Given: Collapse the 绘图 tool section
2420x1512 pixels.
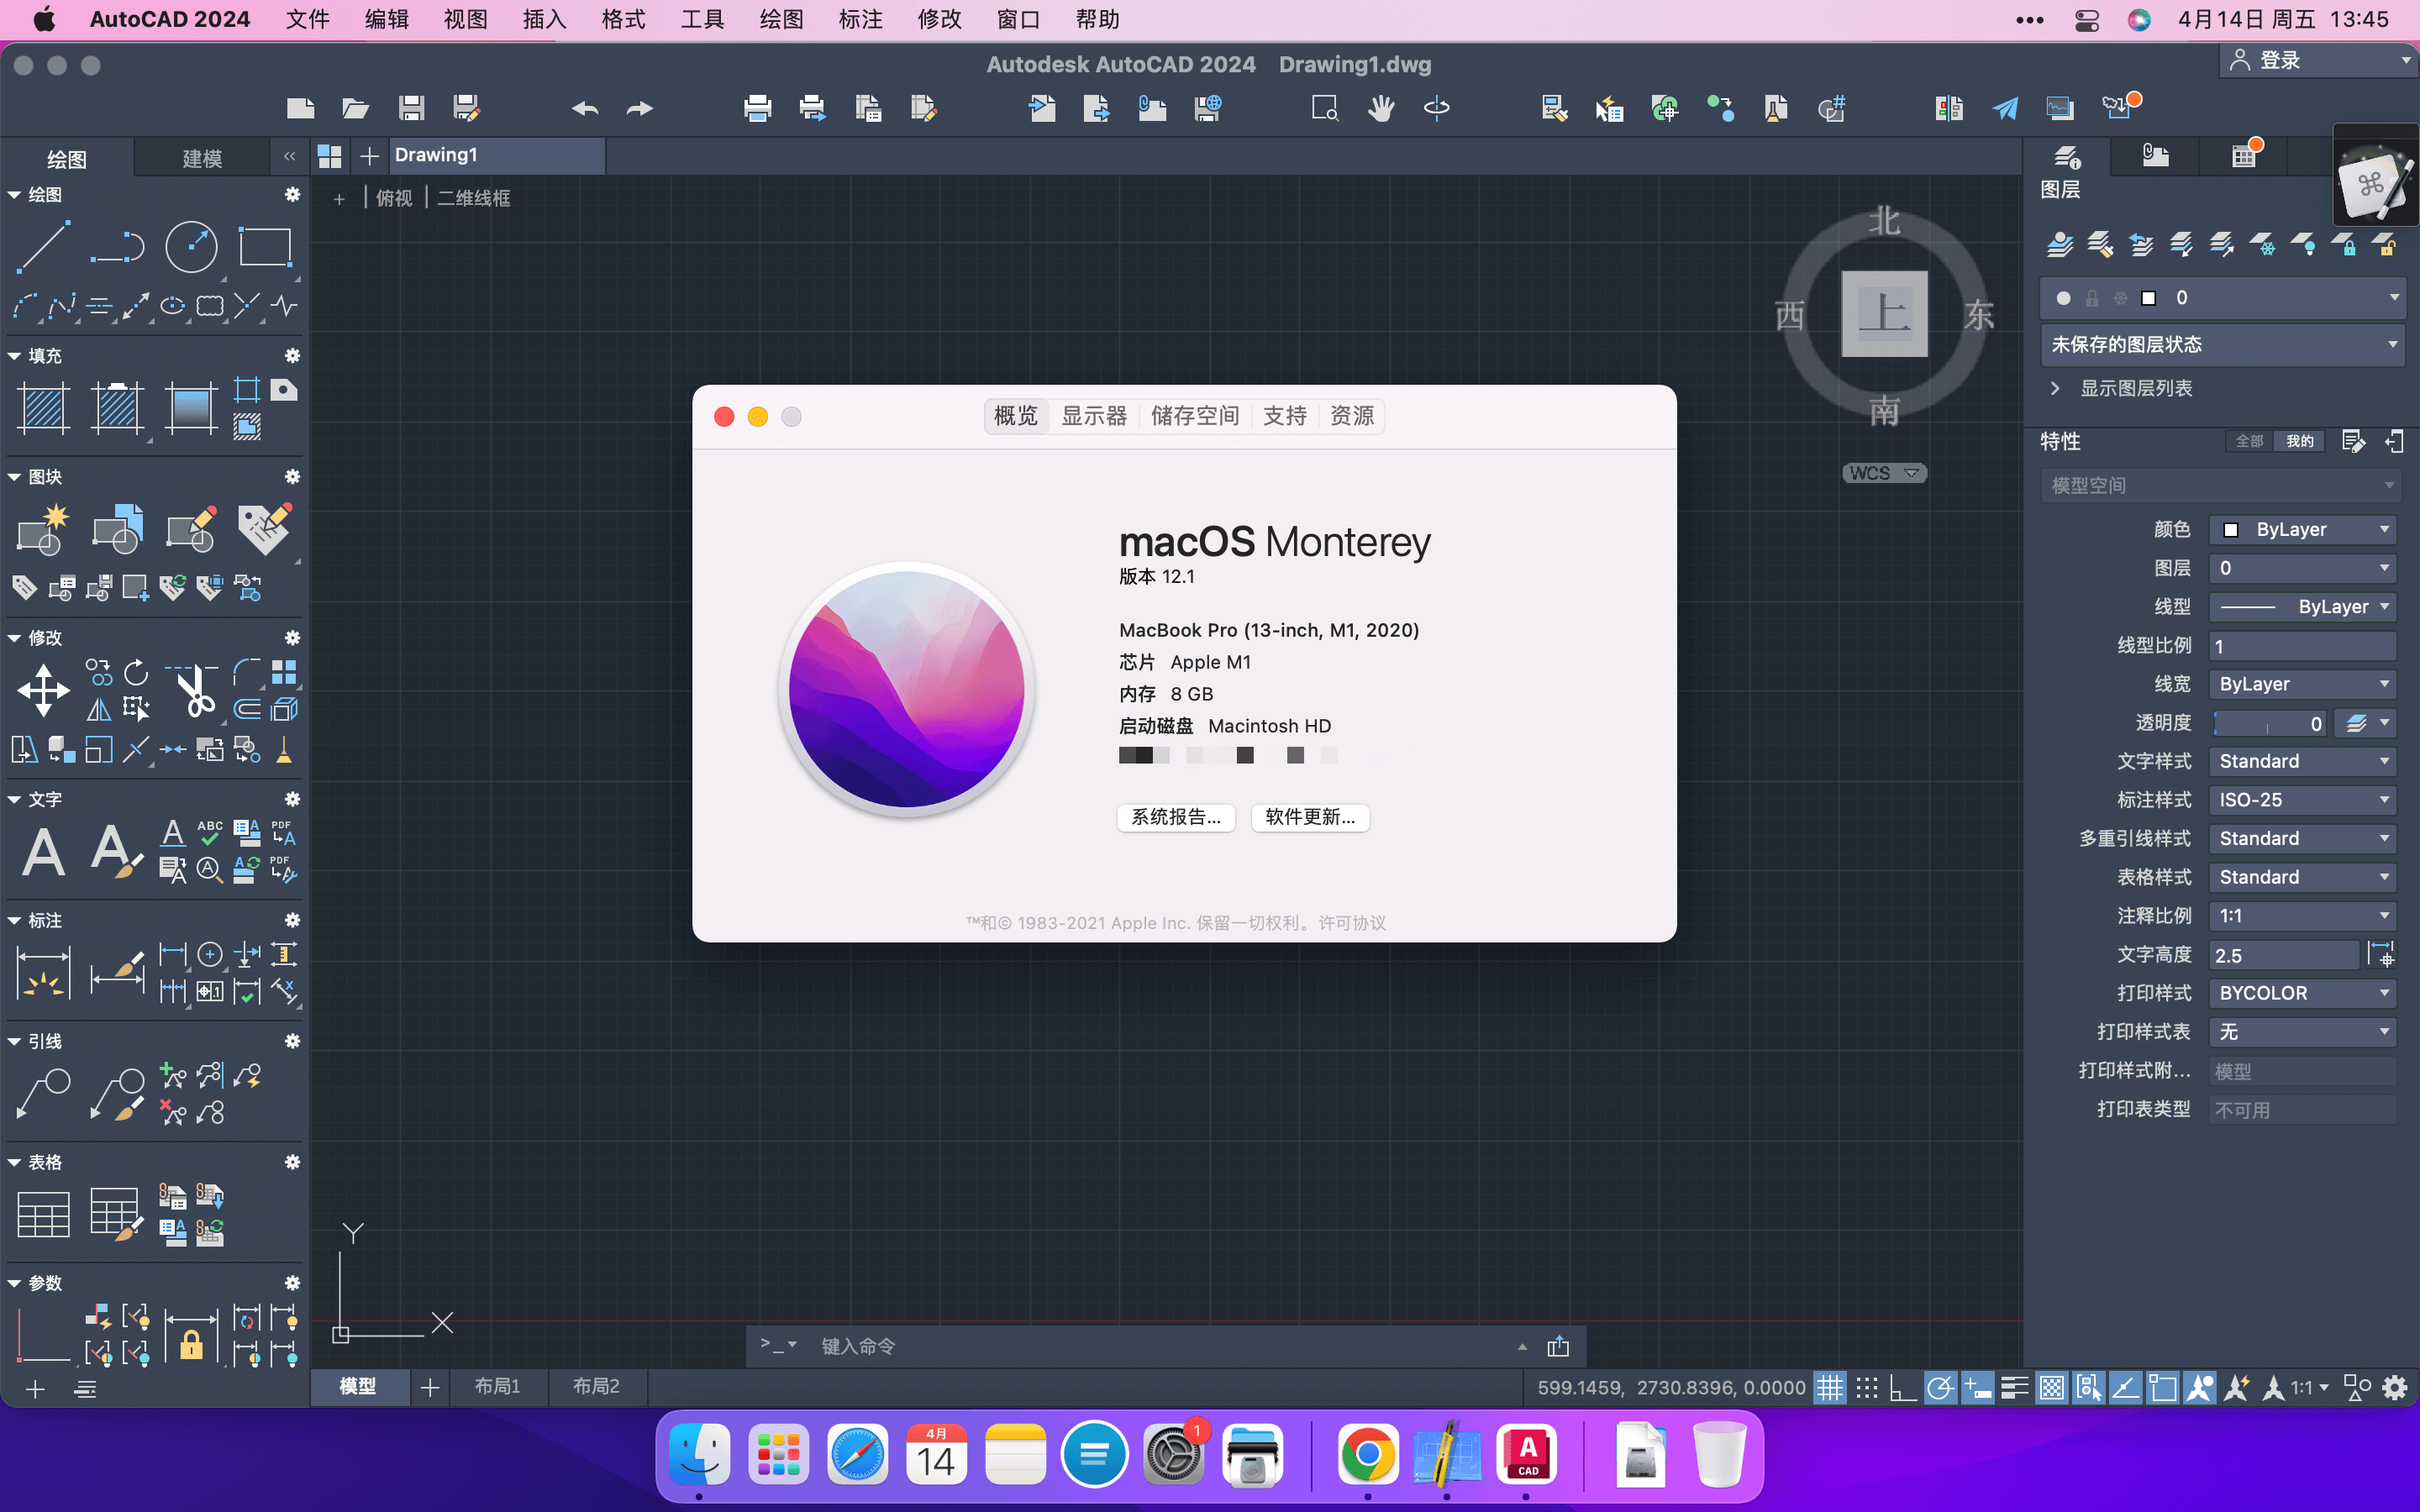Looking at the screenshot, I should click(14, 195).
